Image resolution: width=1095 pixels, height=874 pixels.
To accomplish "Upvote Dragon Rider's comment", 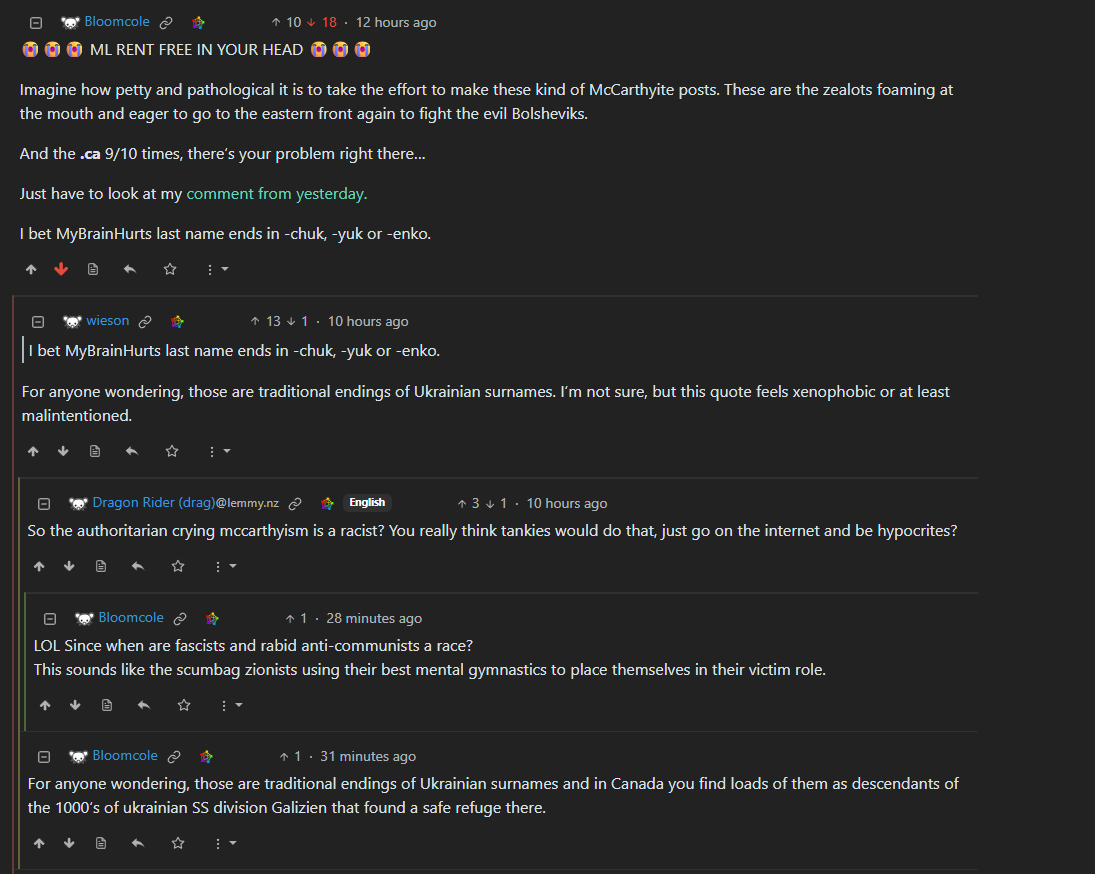I will pos(39,566).
